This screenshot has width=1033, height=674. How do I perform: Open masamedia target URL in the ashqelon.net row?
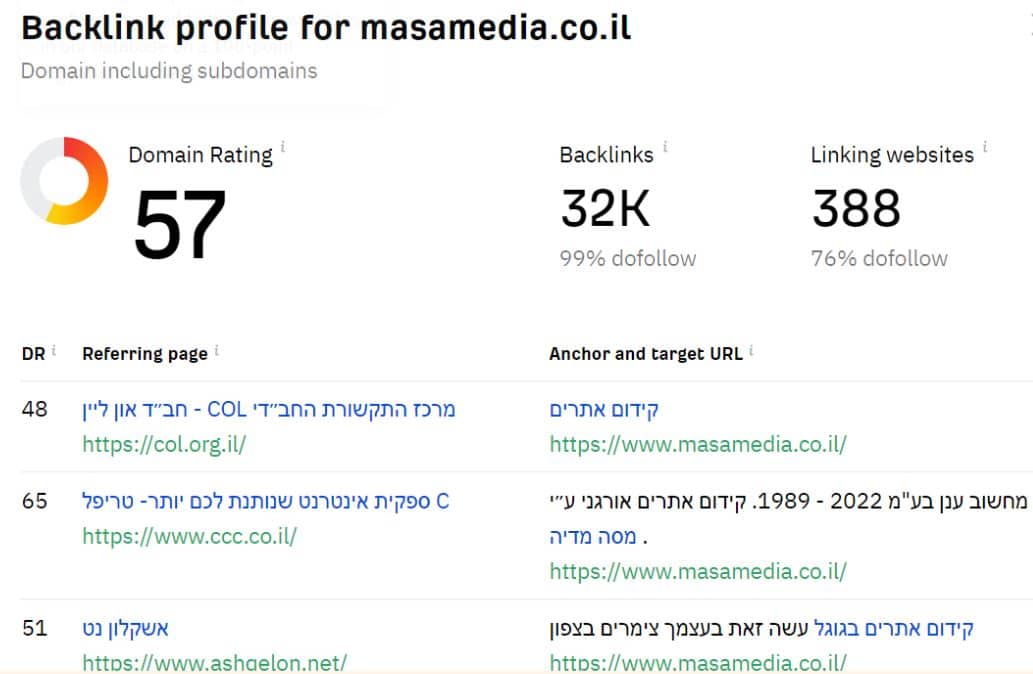pyautogui.click(x=697, y=662)
